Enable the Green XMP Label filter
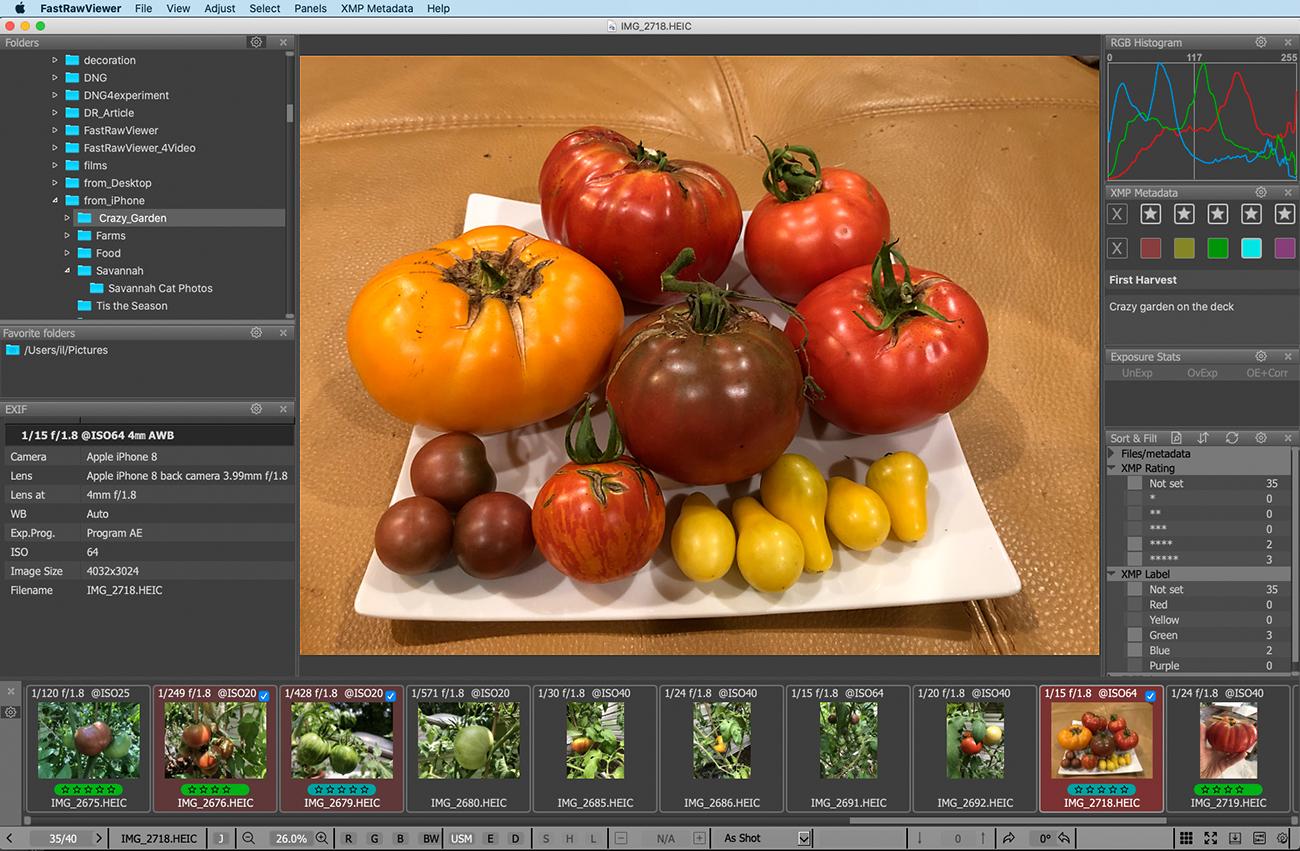 point(1135,635)
